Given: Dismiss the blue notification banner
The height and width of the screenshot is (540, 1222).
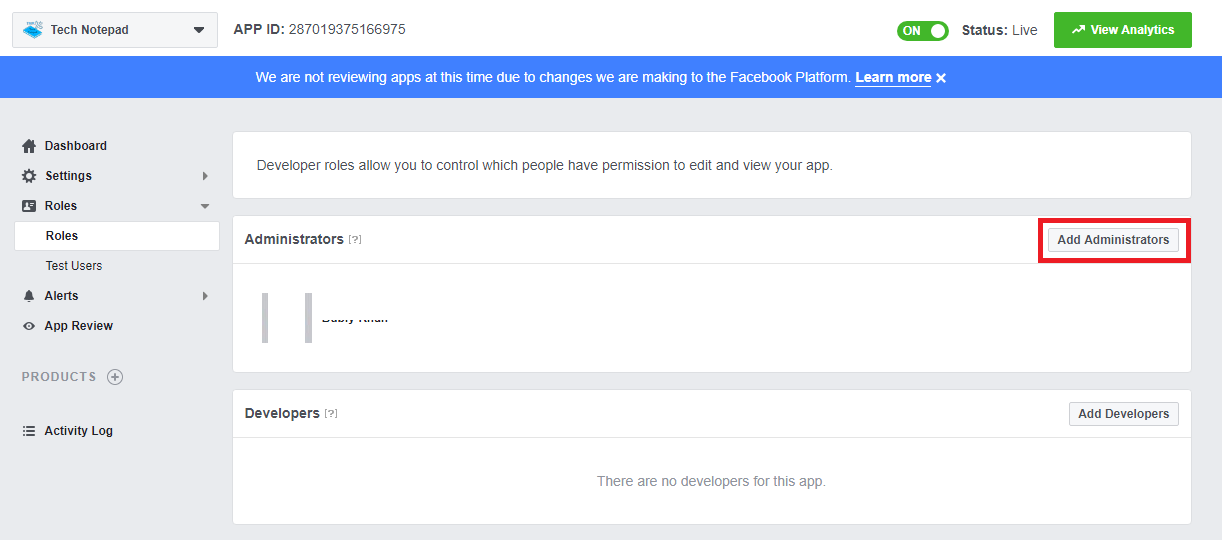Looking at the screenshot, I should coord(941,78).
